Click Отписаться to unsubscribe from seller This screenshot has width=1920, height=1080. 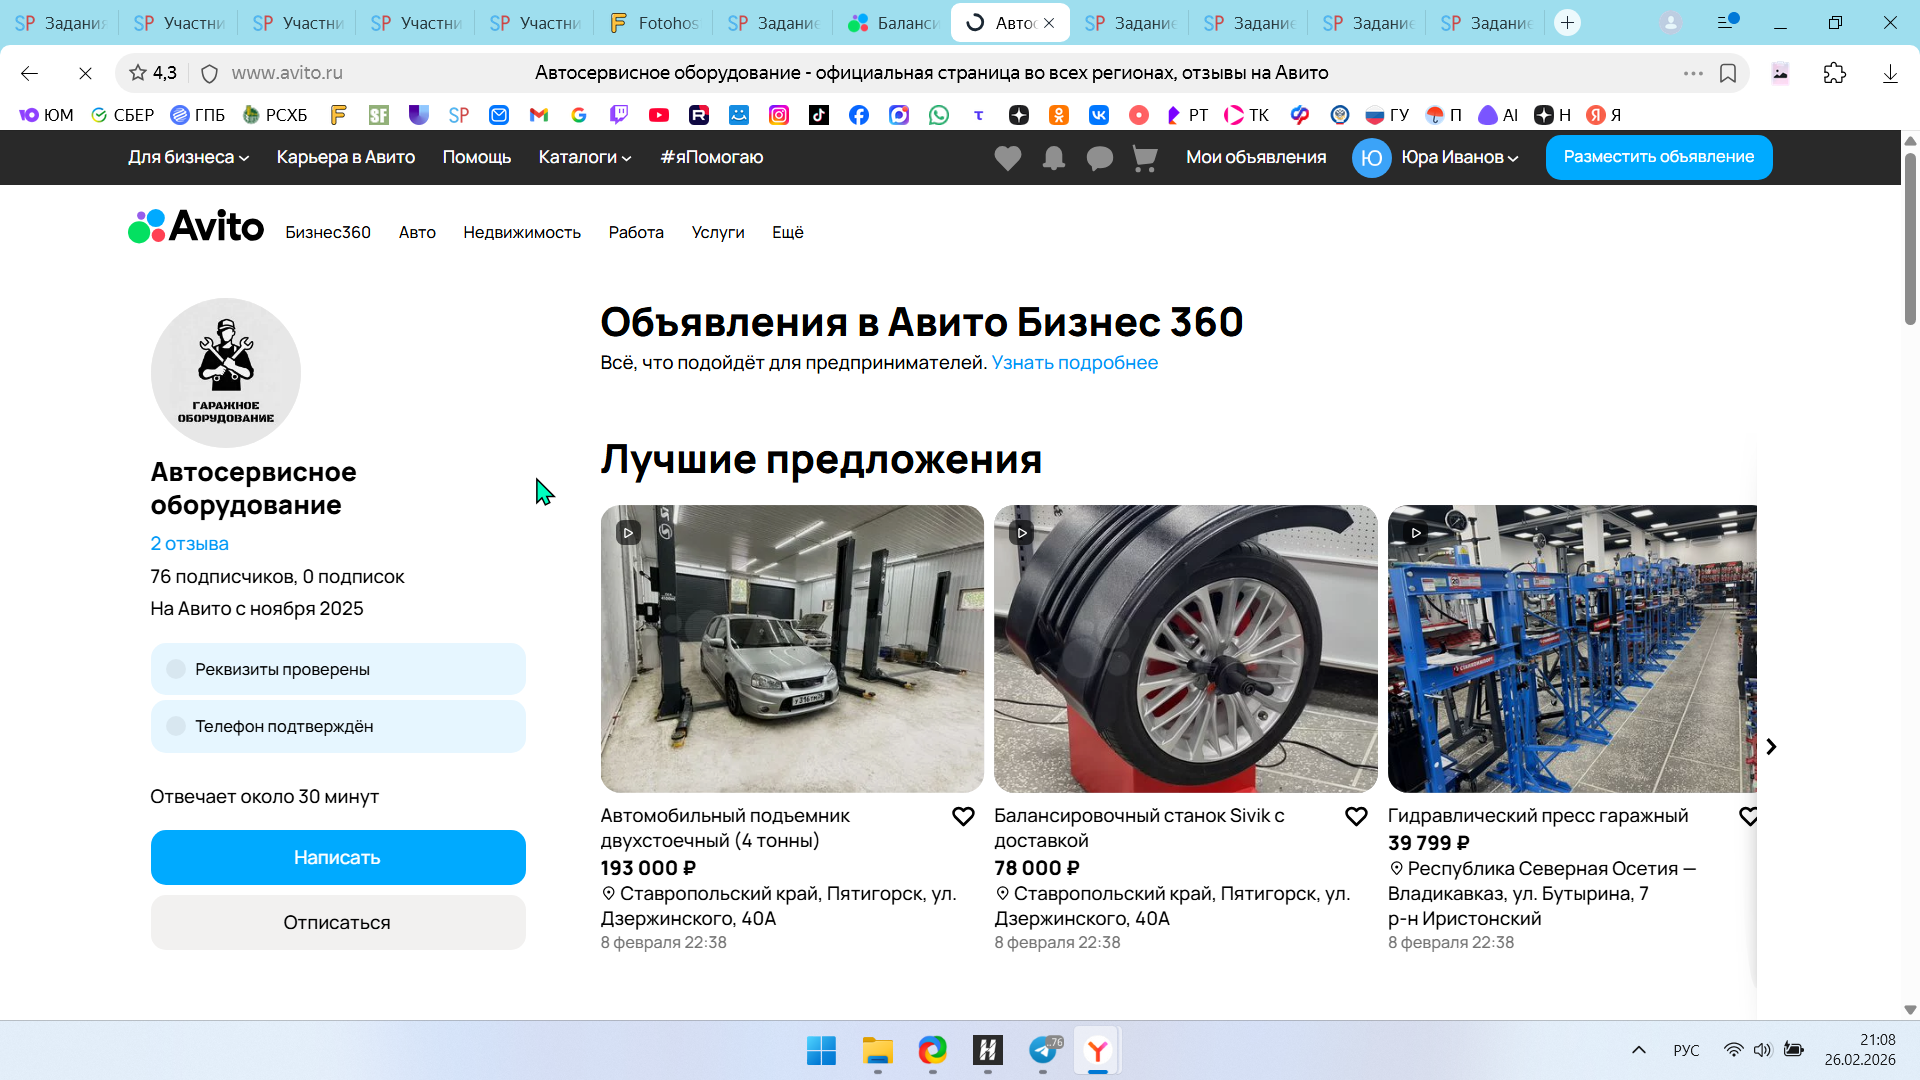337,922
